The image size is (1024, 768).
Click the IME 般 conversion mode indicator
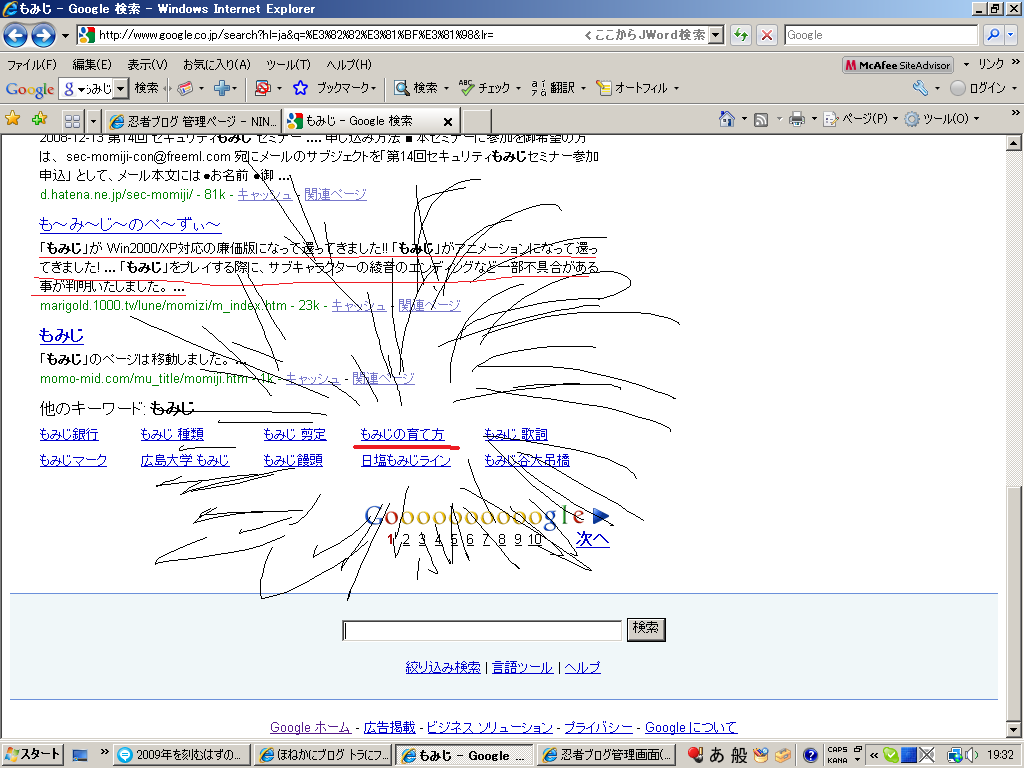coord(739,755)
